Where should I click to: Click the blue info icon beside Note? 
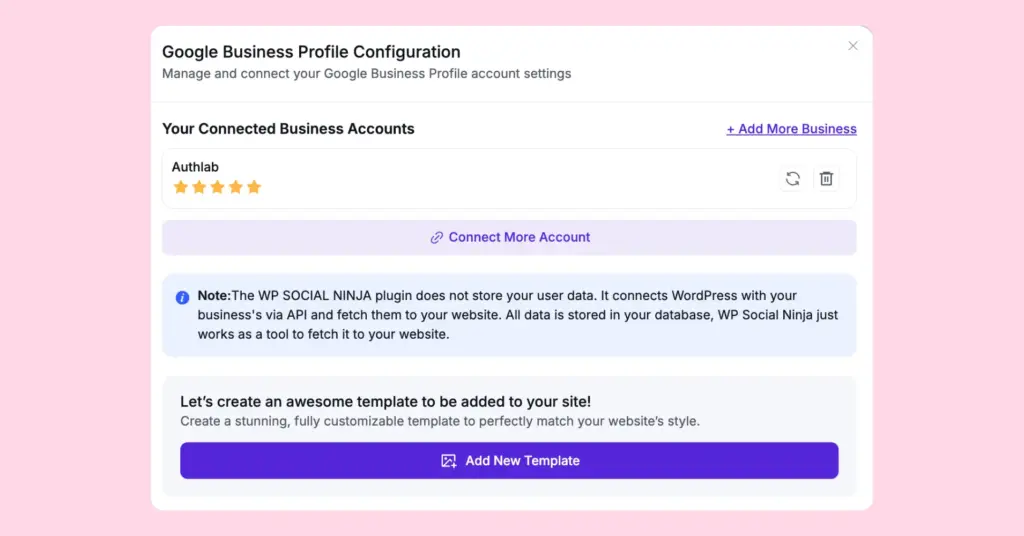(x=182, y=297)
